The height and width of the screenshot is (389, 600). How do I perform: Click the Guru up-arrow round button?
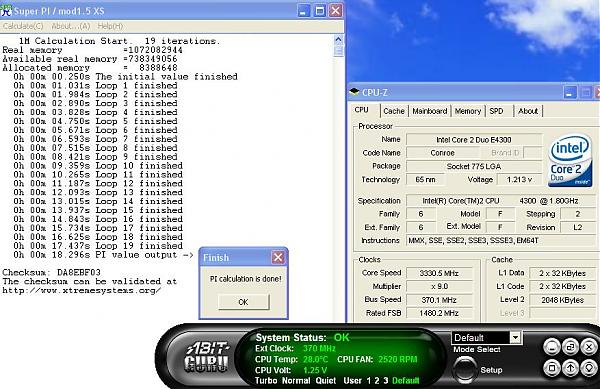(x=570, y=368)
